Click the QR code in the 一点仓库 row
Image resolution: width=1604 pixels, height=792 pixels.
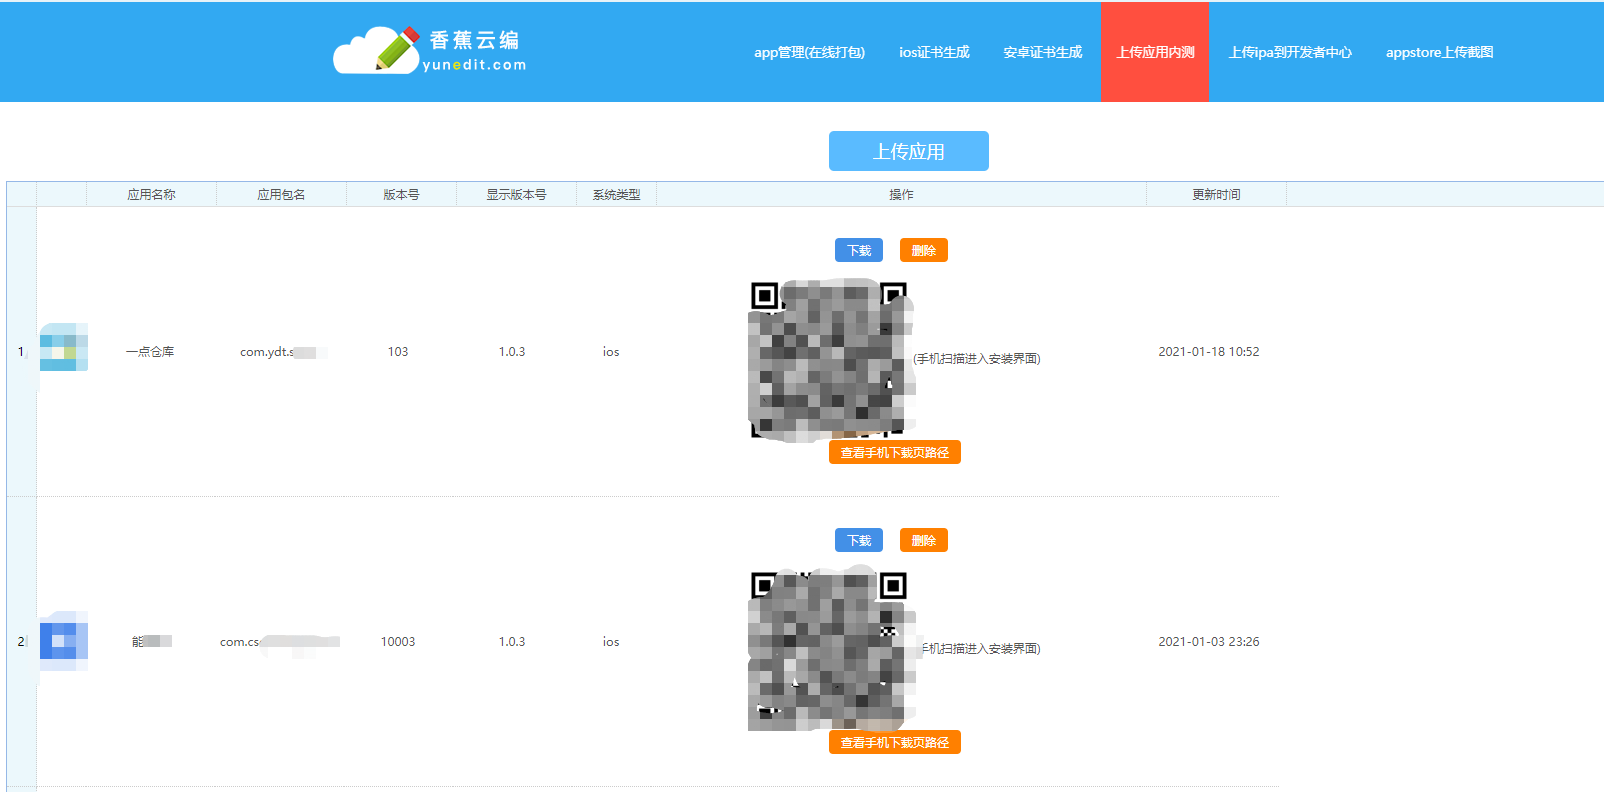click(830, 359)
